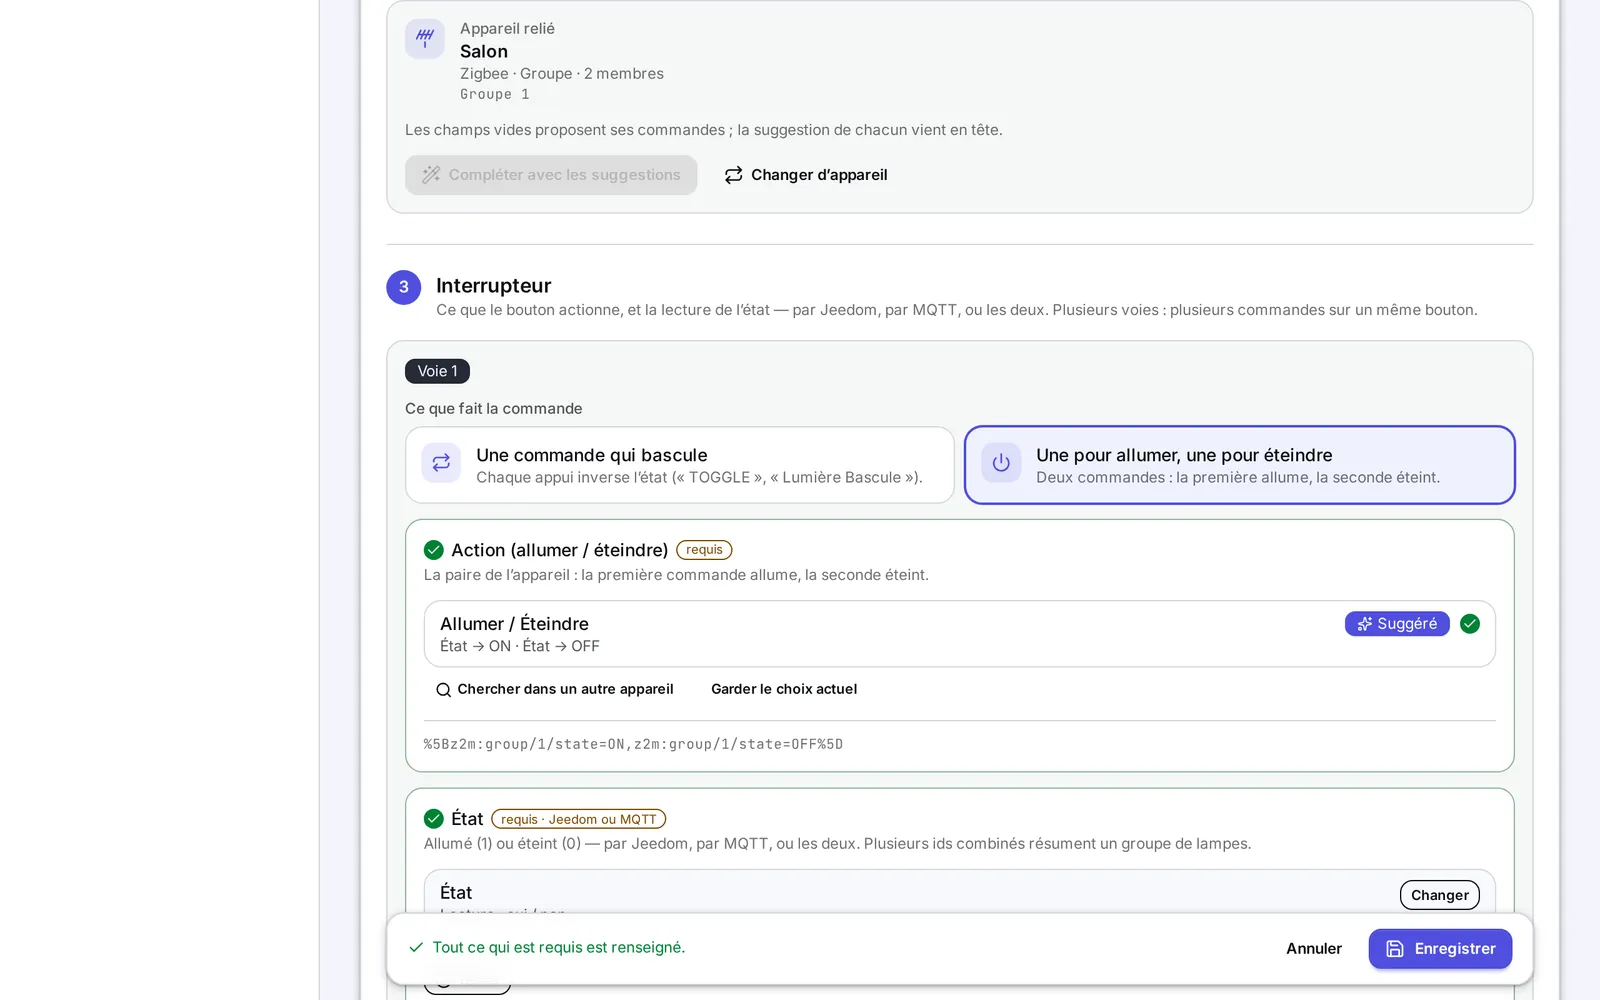Click the green check beside Action (allumer / éteindre)
This screenshot has width=1600, height=1000.
pos(434,550)
